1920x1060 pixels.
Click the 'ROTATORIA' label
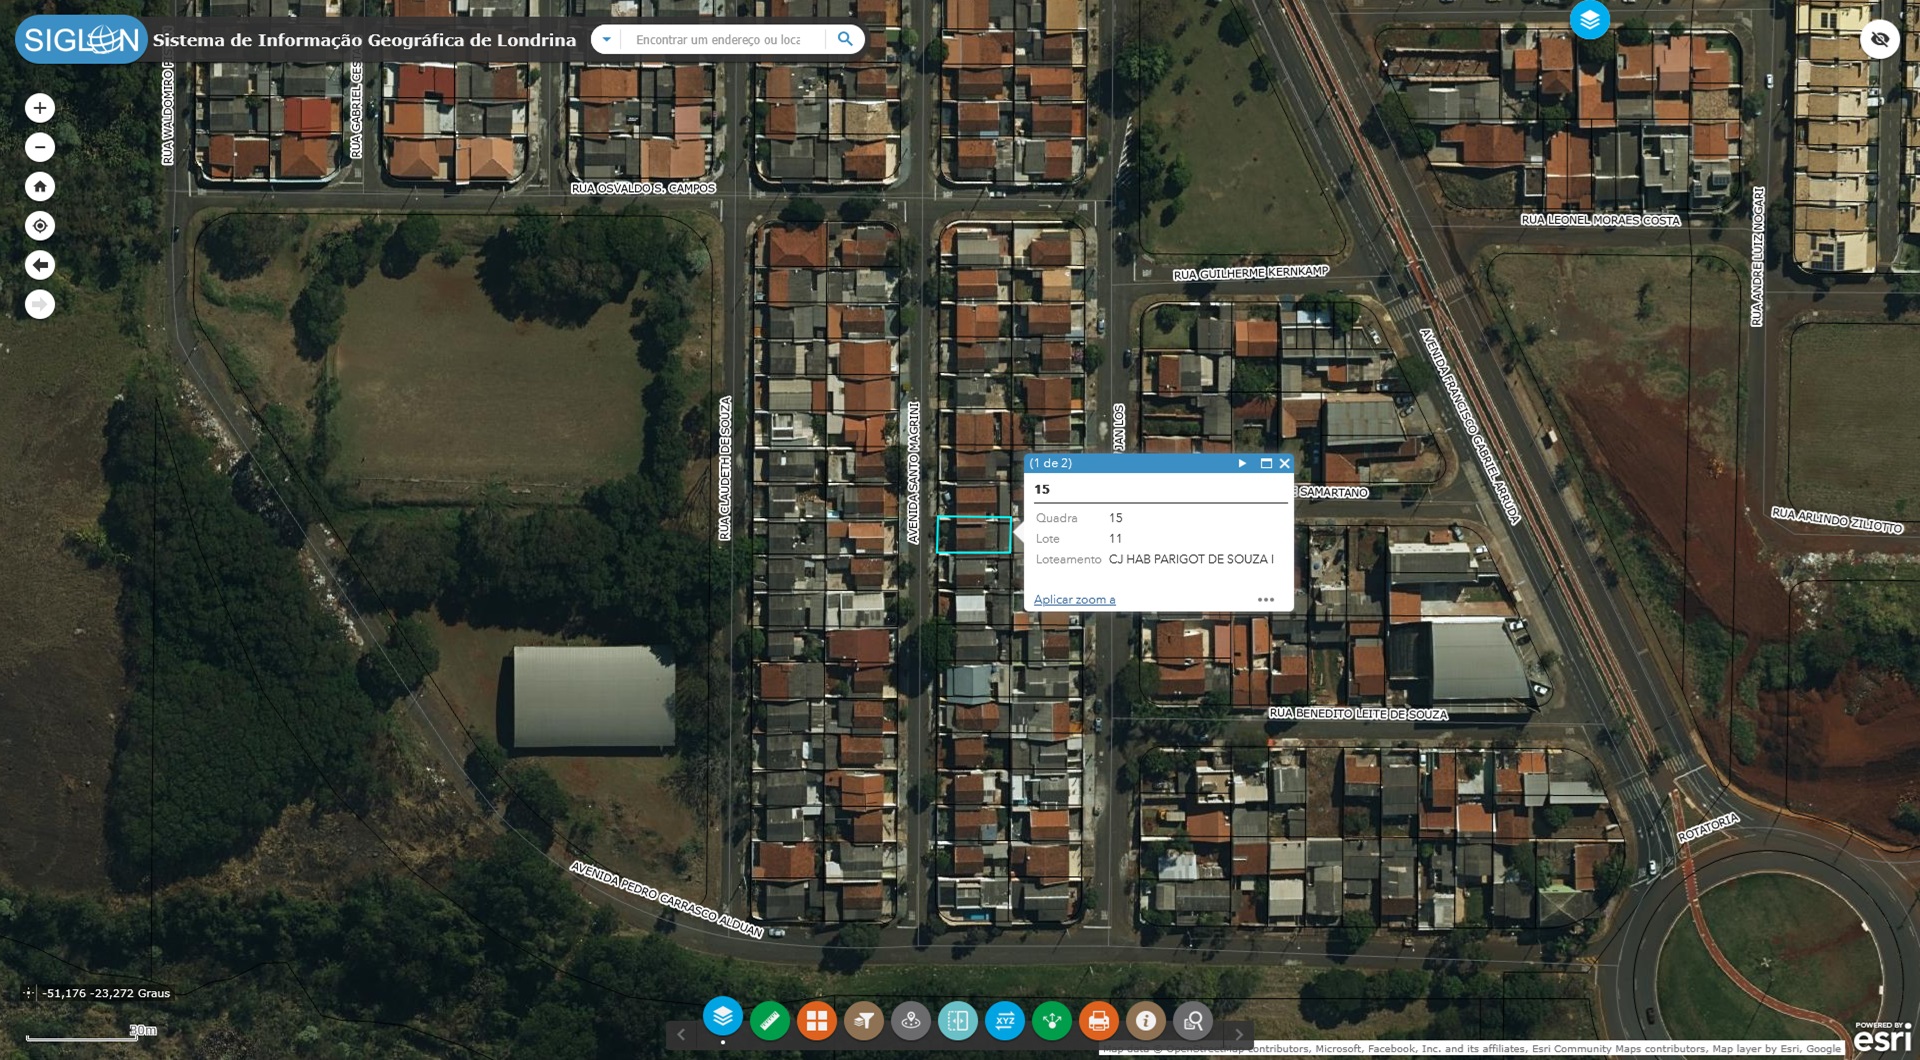(x=1708, y=827)
